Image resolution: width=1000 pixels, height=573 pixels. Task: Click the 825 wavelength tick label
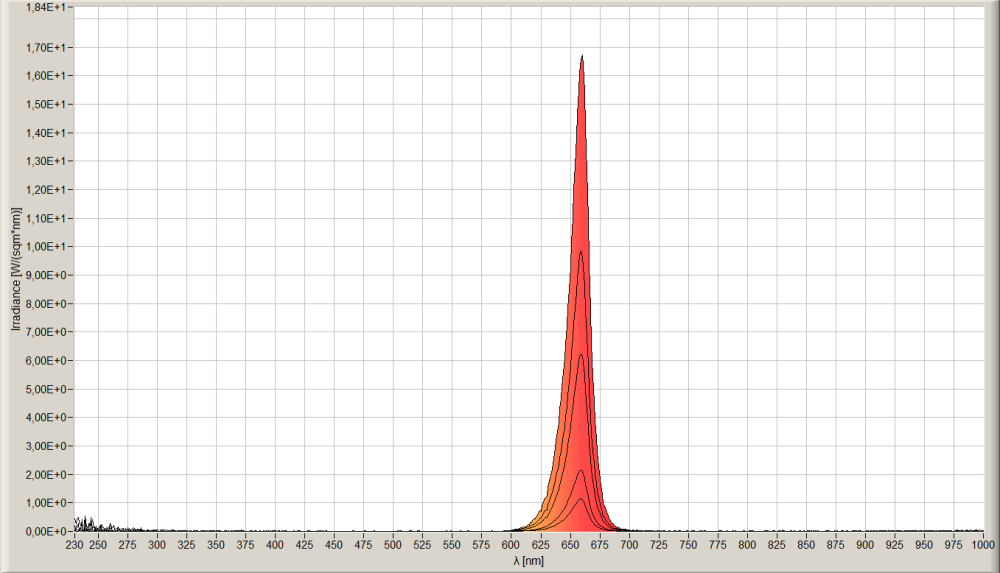pyautogui.click(x=777, y=545)
